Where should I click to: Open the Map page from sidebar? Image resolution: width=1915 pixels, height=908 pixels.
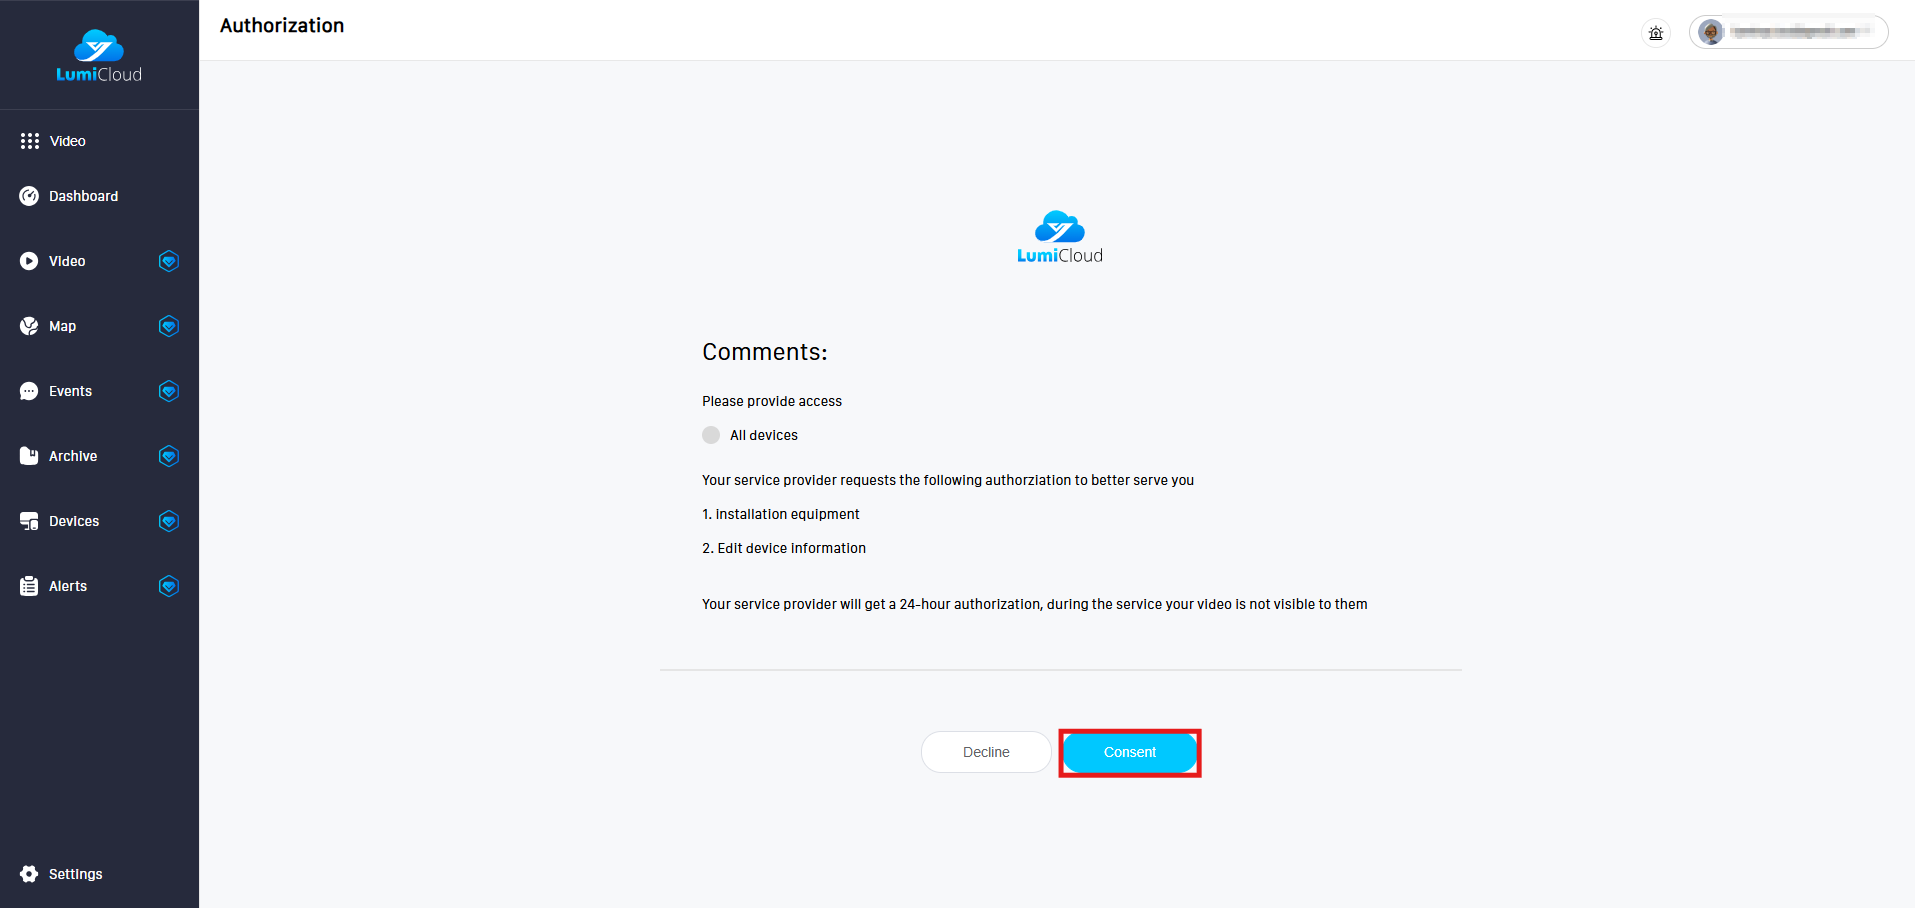(x=62, y=326)
